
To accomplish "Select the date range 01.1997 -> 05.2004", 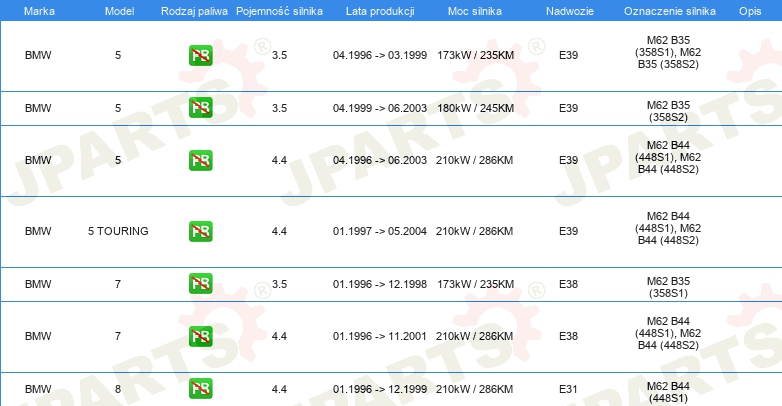I will tap(380, 231).
